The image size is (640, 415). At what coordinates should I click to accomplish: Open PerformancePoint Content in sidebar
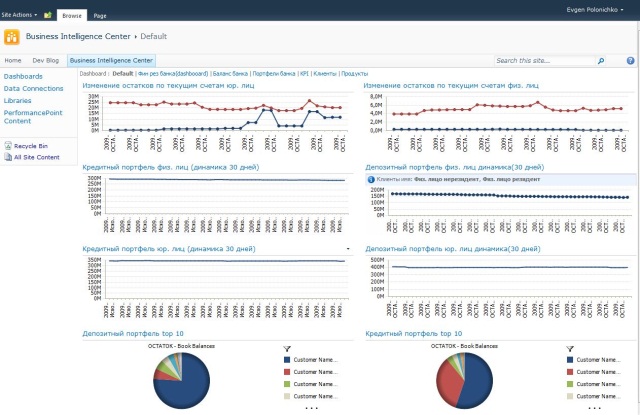(x=31, y=117)
